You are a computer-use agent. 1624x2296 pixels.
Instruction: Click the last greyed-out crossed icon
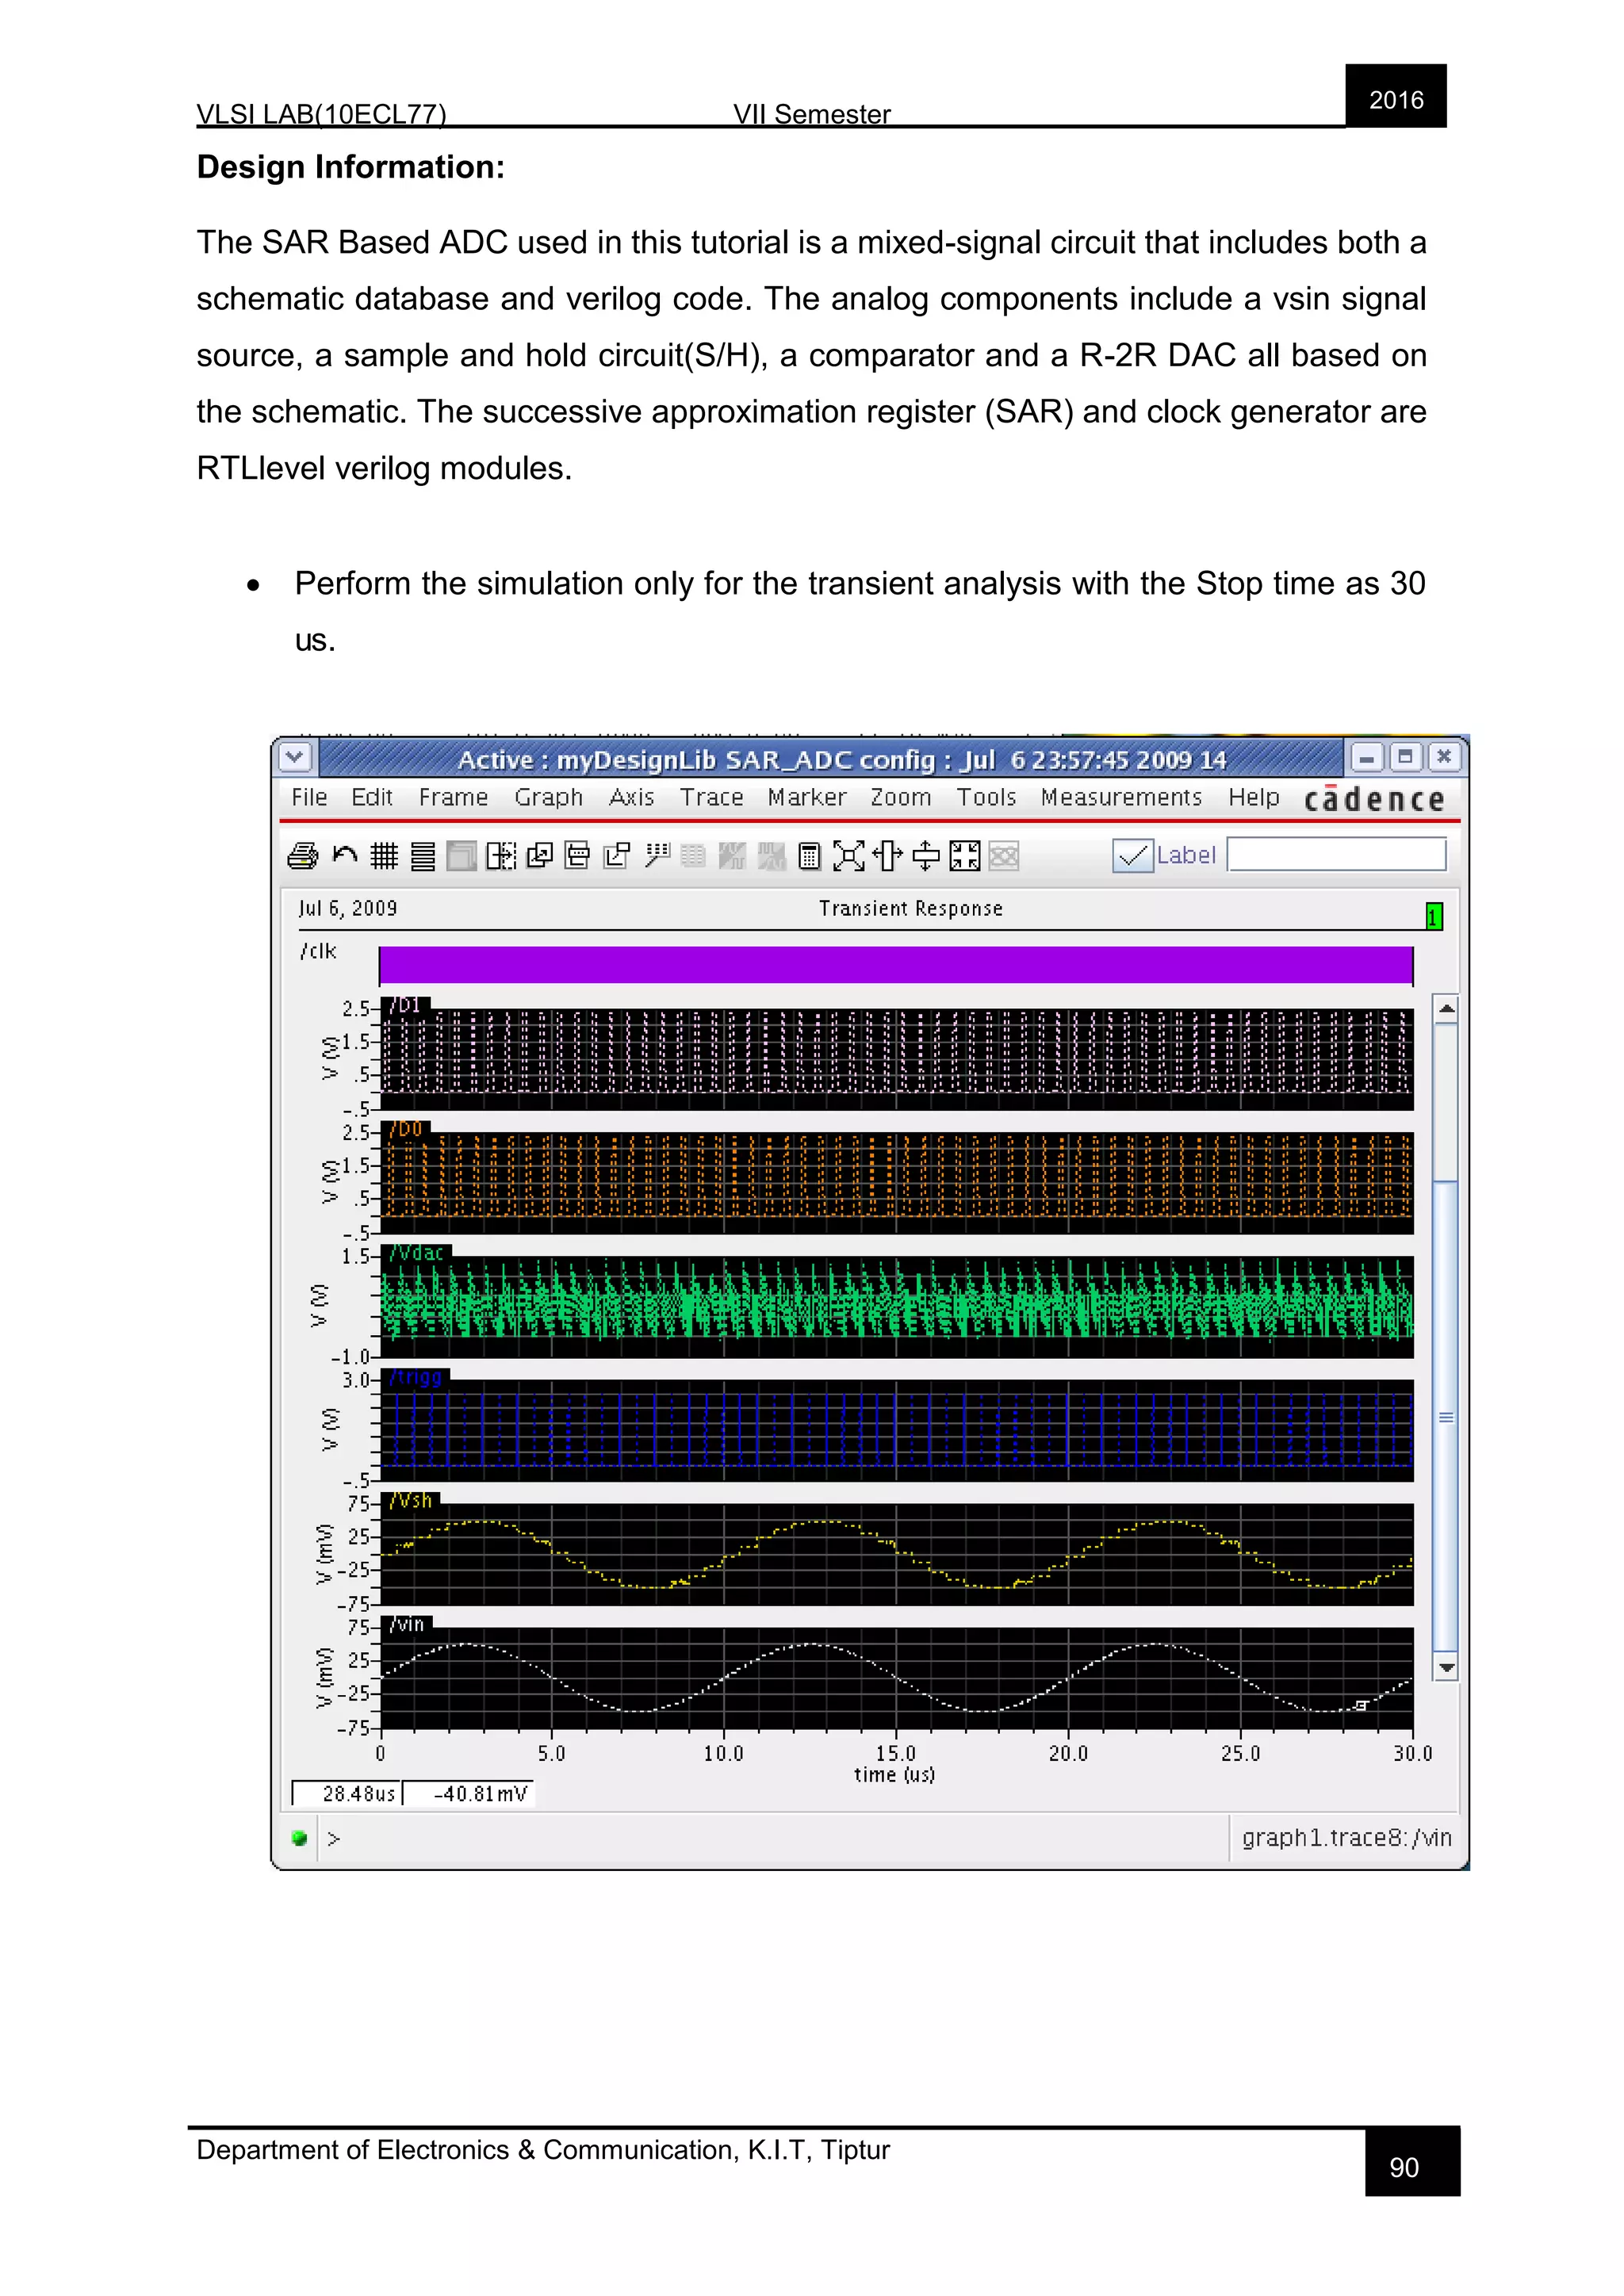[x=1004, y=856]
